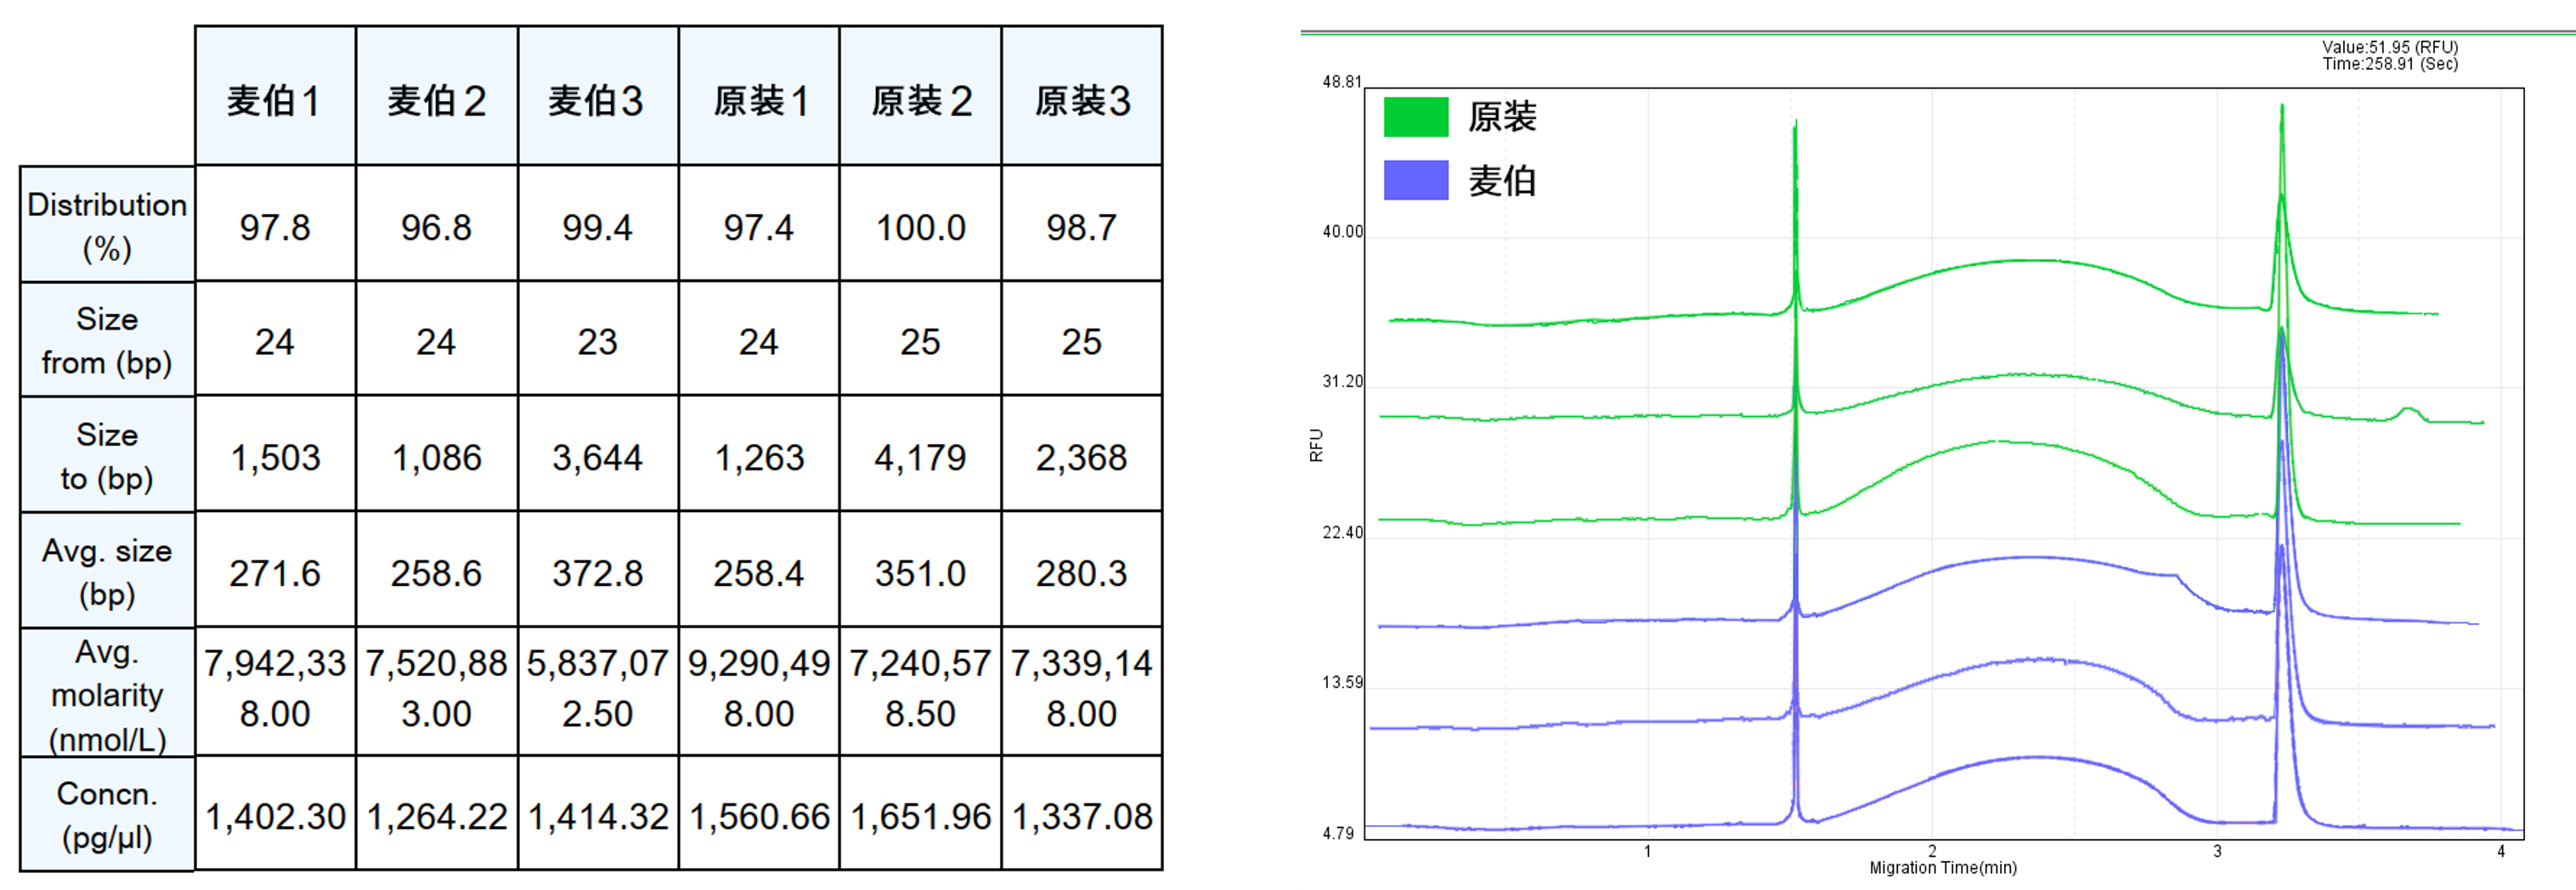Click the Avg. molarity (nmol/L) row header
The height and width of the screenshot is (890, 2576).
point(107,694)
